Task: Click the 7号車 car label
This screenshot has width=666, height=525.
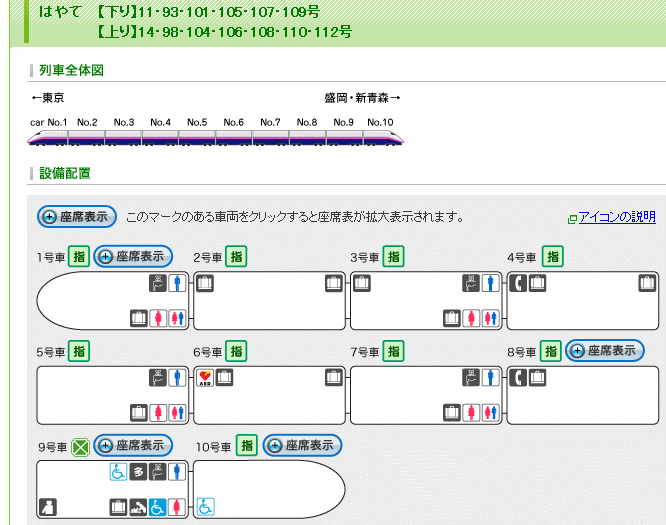Action: 365,352
